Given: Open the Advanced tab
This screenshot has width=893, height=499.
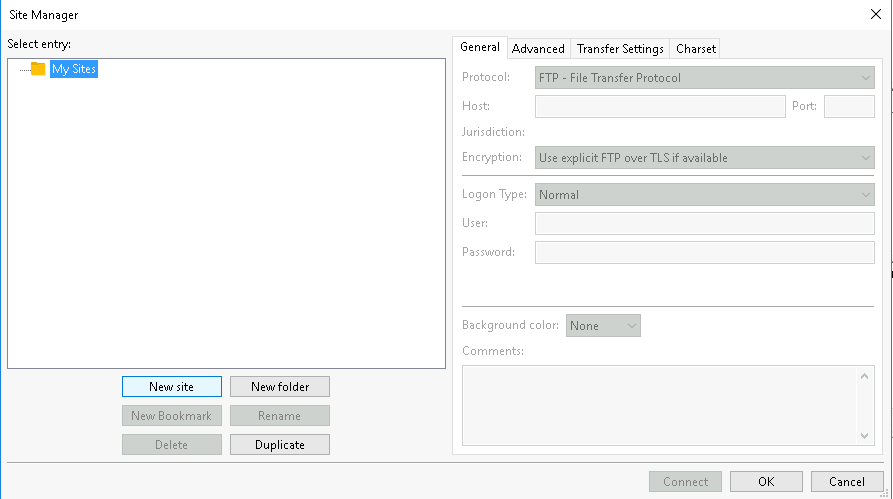Looking at the screenshot, I should click(538, 49).
